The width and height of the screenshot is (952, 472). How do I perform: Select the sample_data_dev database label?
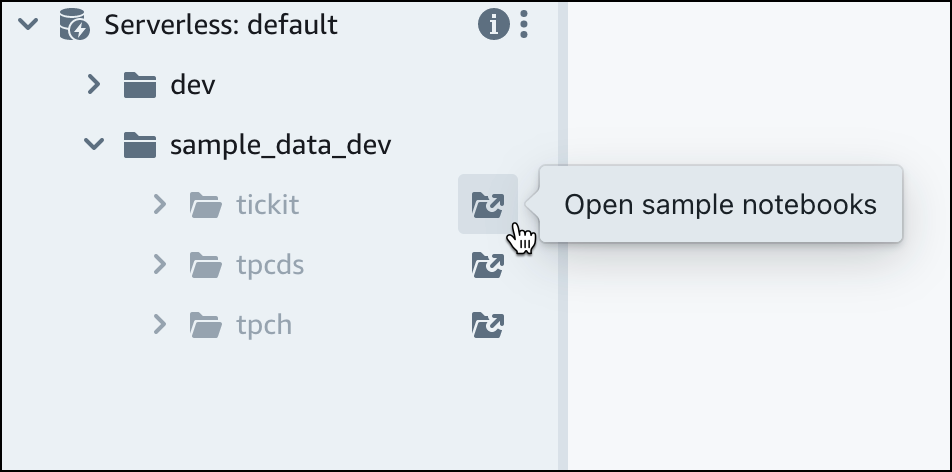(x=281, y=145)
